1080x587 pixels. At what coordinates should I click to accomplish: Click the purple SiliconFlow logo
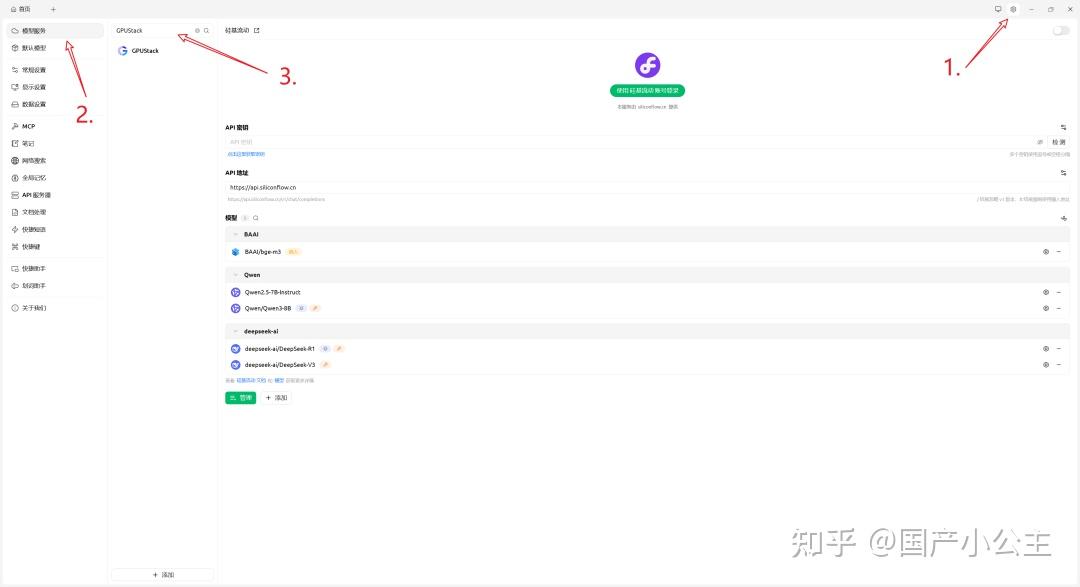tap(647, 65)
